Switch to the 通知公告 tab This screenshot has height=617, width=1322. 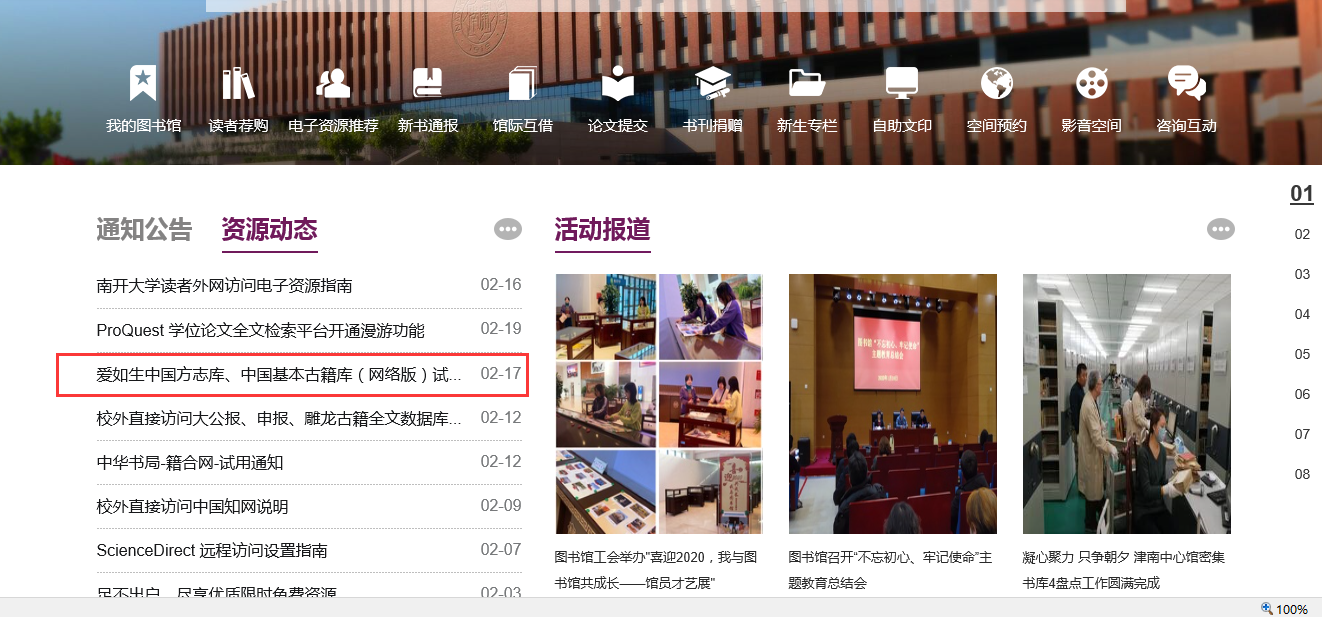pyautogui.click(x=144, y=230)
